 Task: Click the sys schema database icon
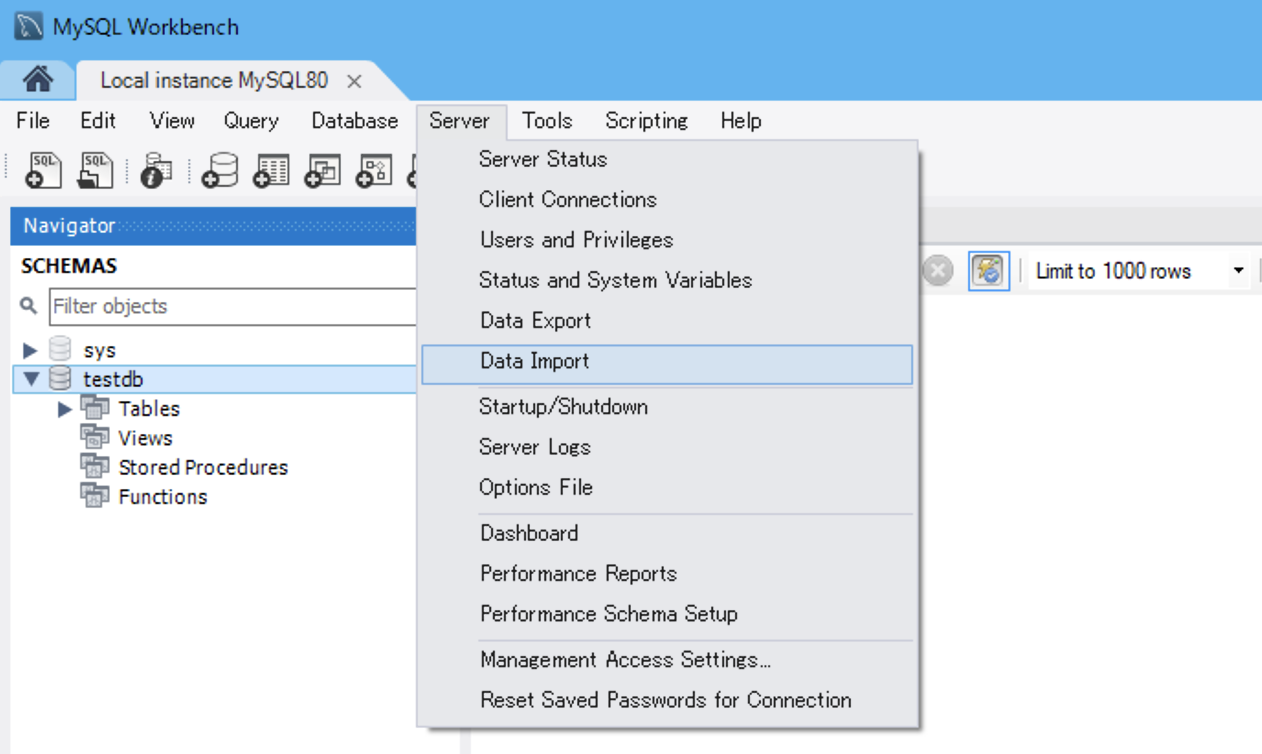coord(60,349)
